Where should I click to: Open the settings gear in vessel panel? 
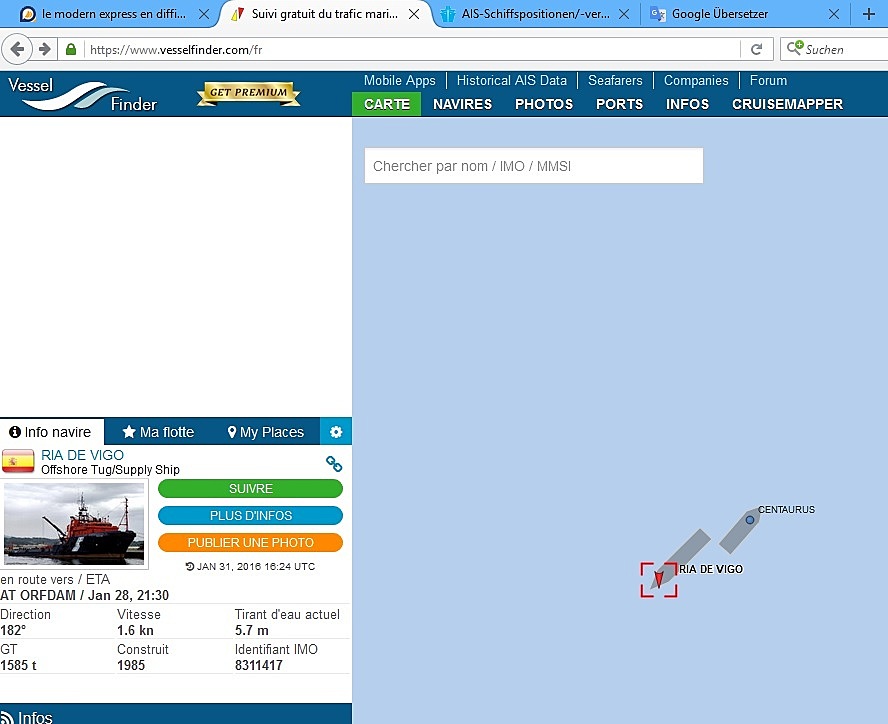(x=336, y=432)
